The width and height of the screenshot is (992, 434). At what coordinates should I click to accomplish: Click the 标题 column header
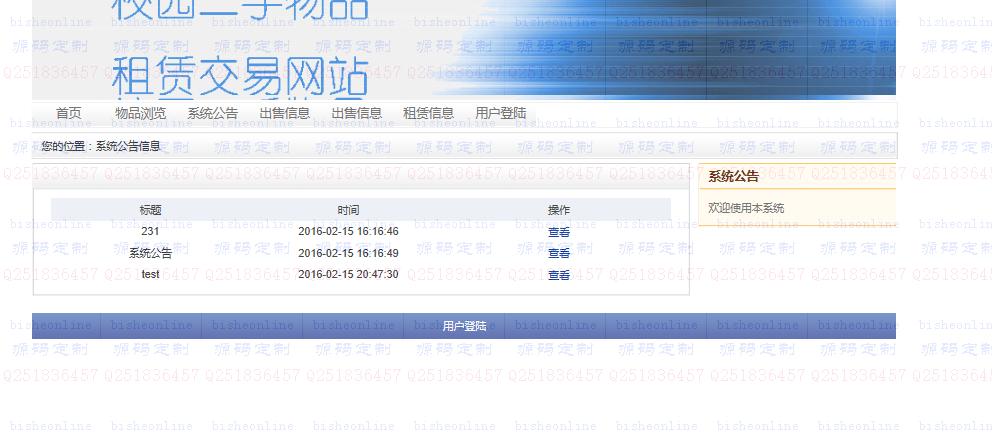(x=151, y=210)
